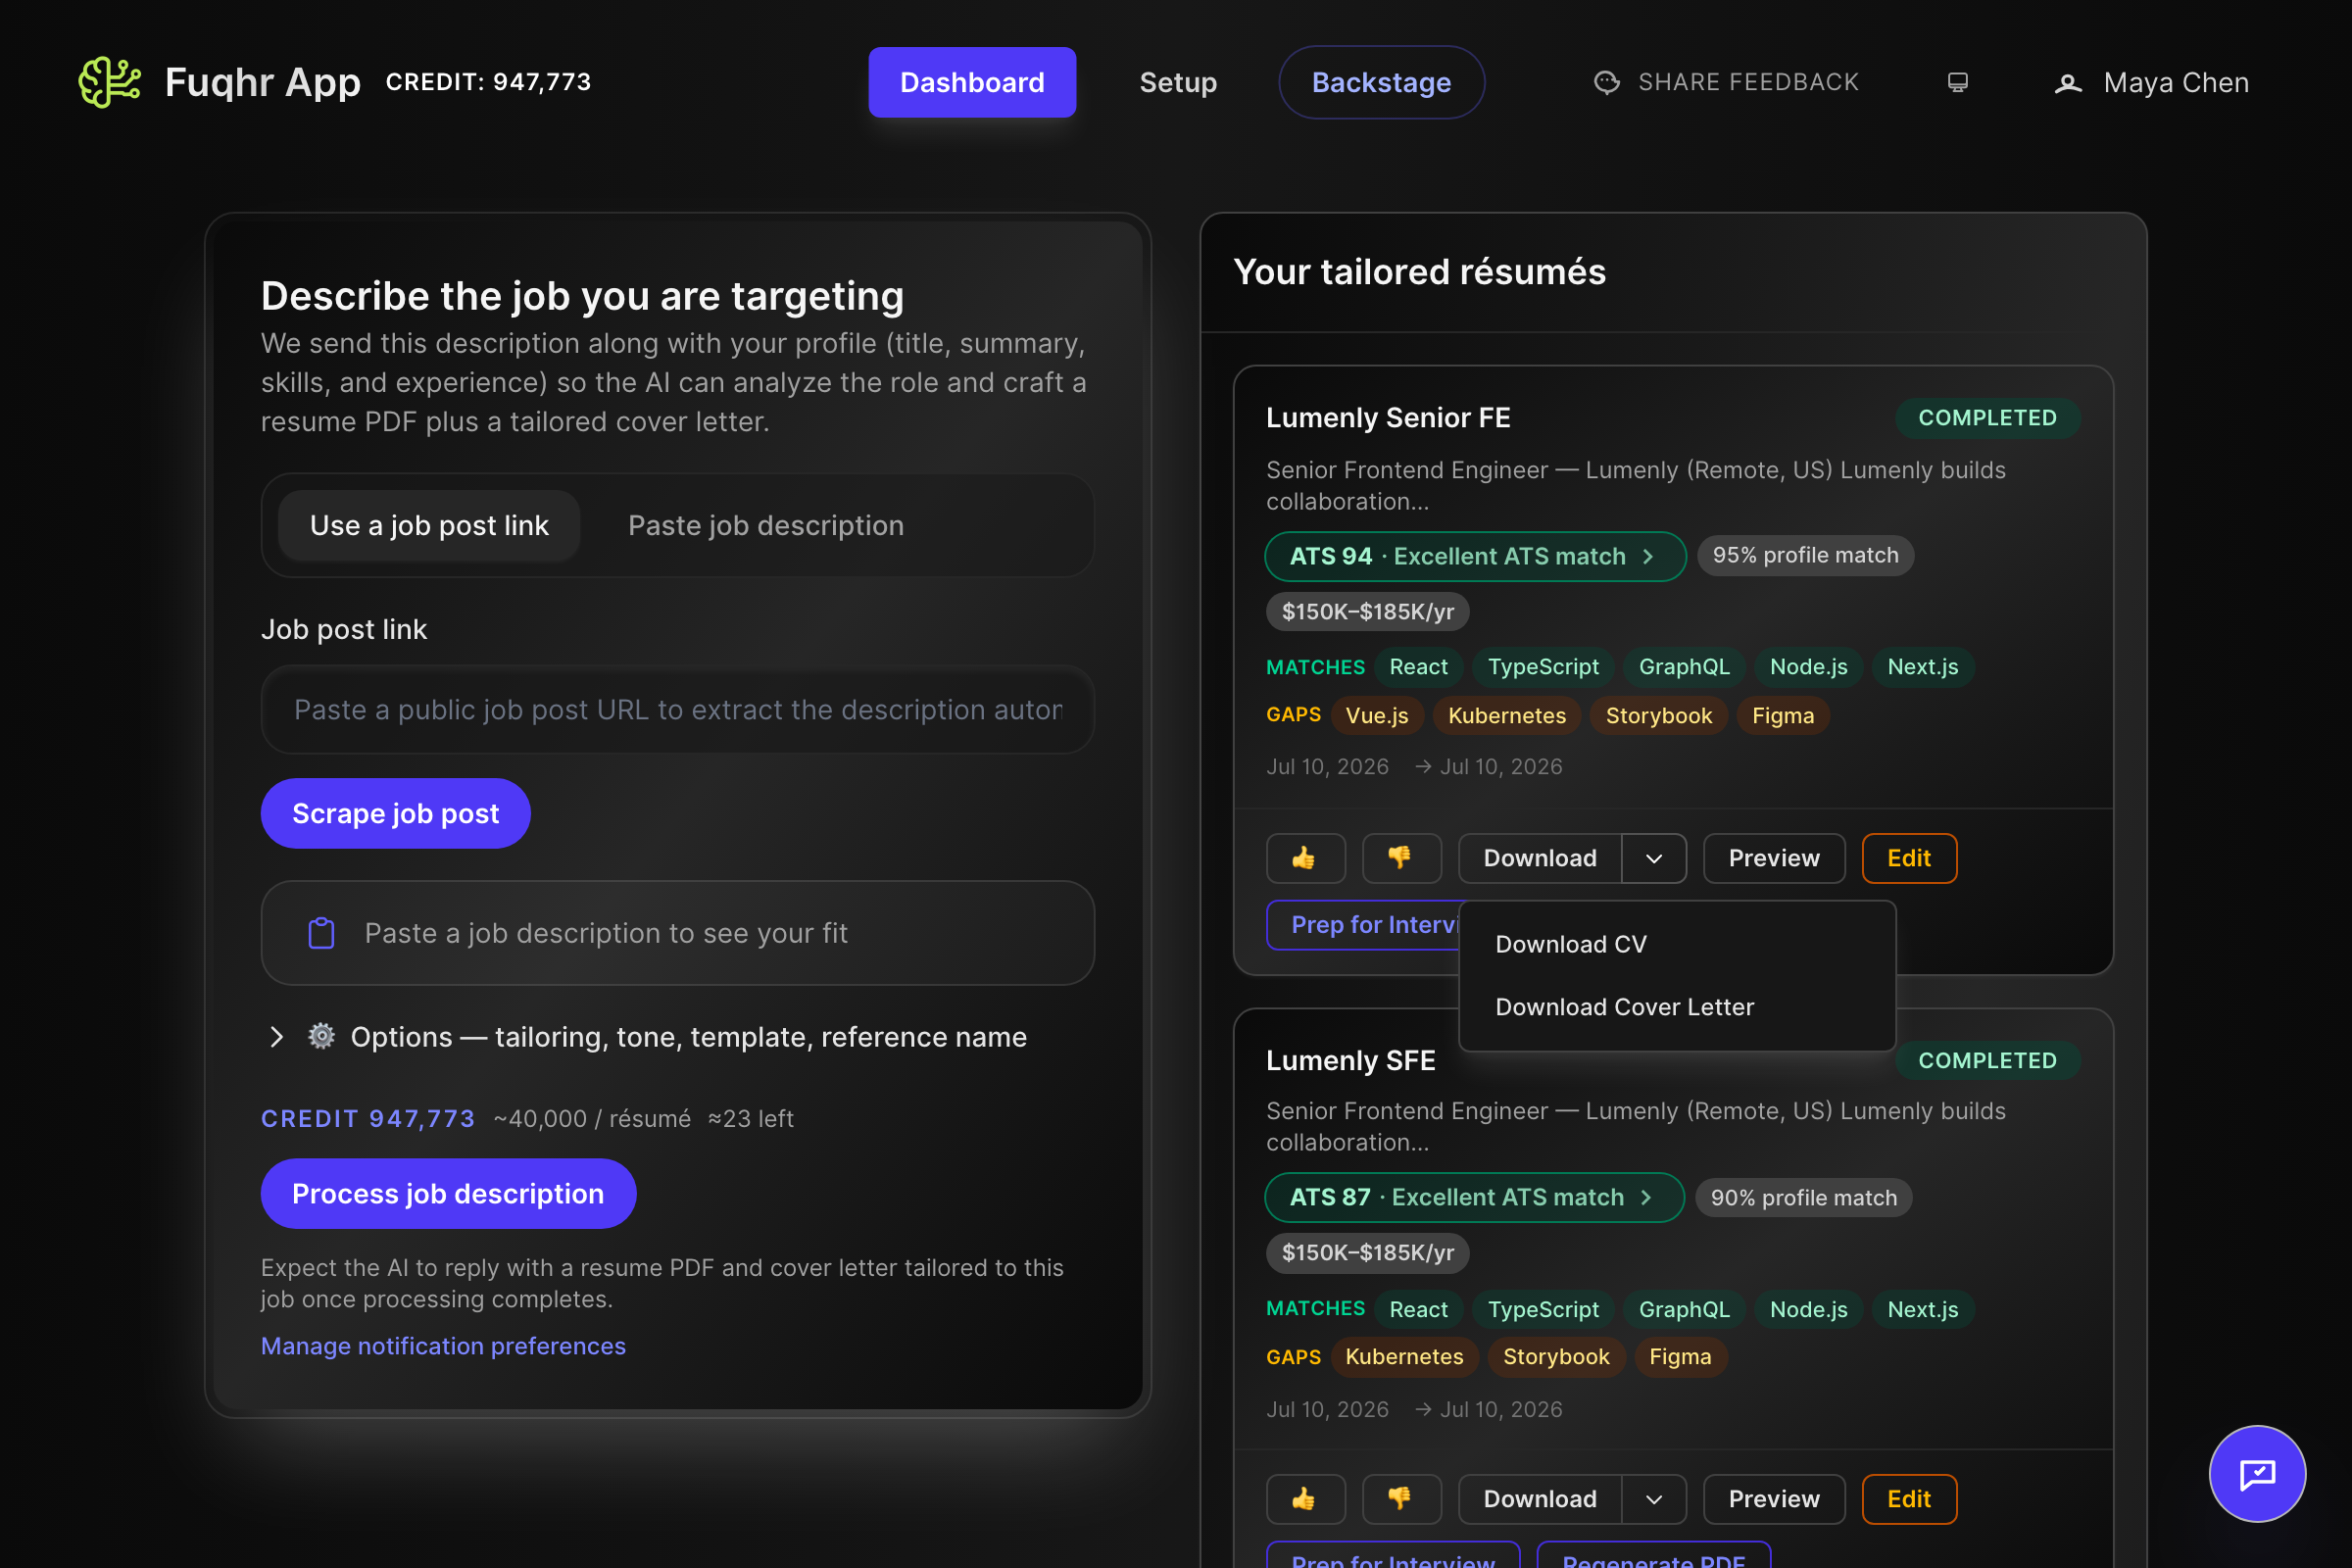Image resolution: width=2352 pixels, height=1568 pixels.
Task: Toggle download dropdown arrow for Lumenly Senior FE
Action: pos(1654,858)
